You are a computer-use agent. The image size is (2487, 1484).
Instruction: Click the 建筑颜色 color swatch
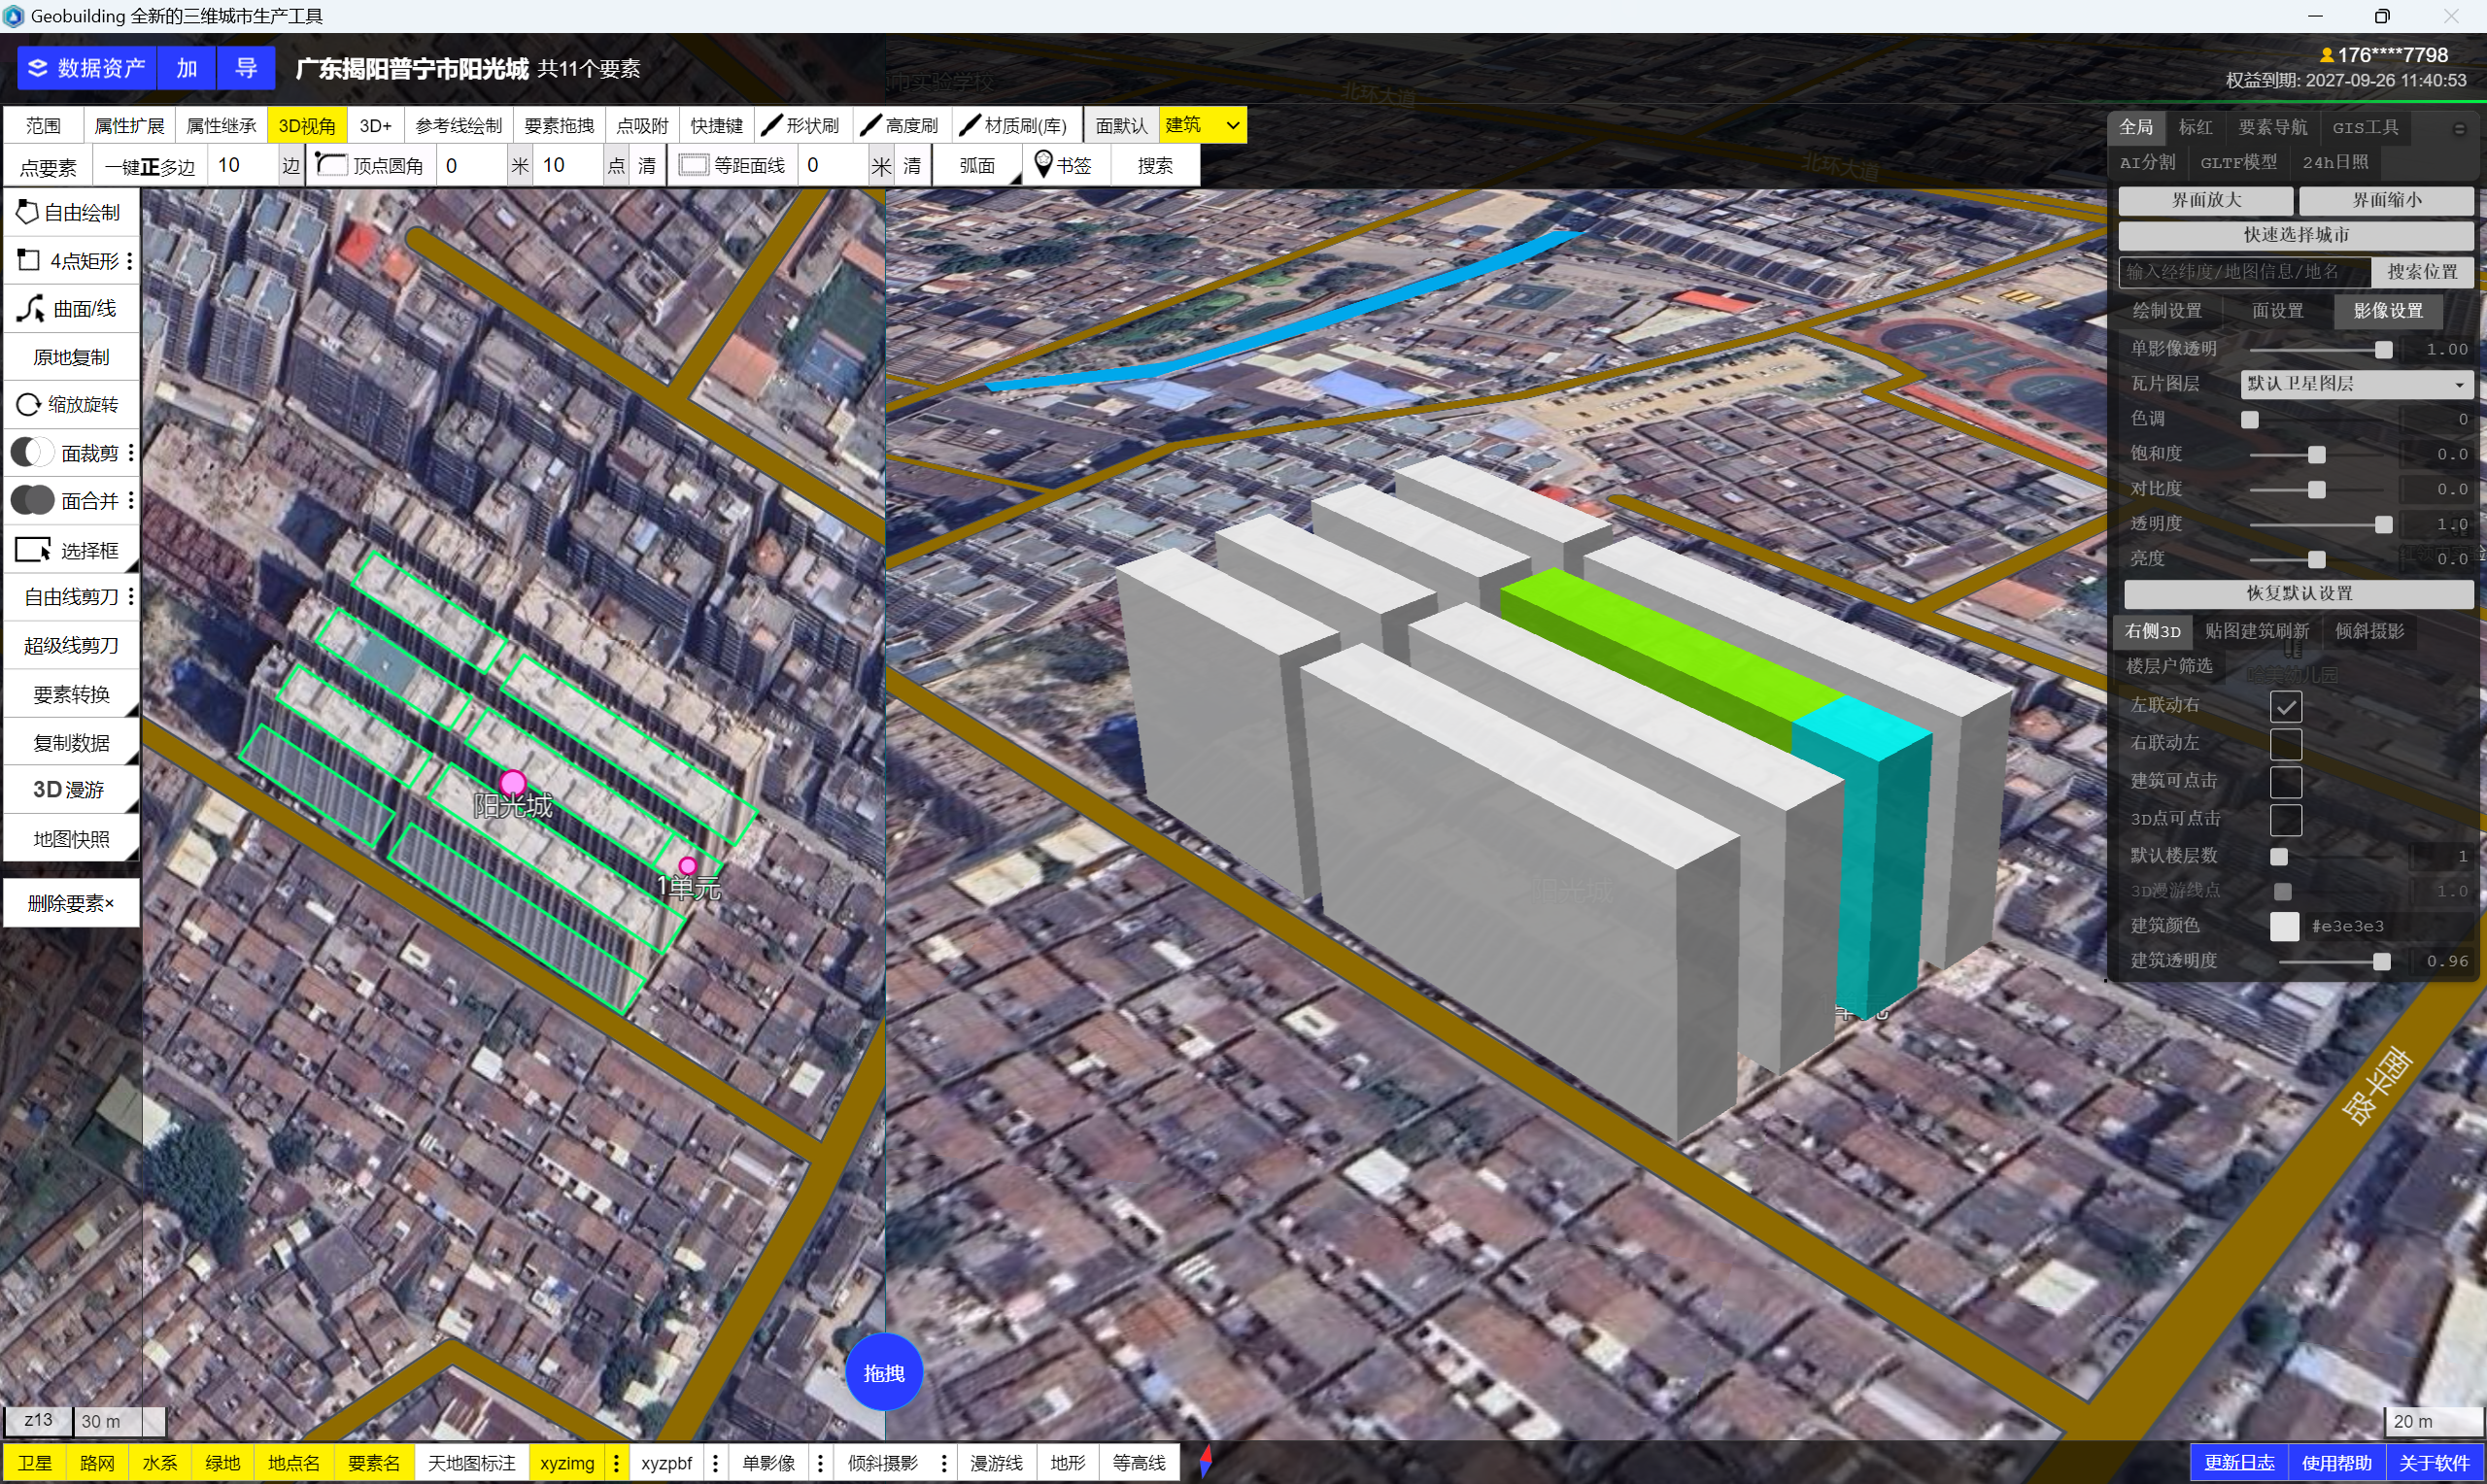click(x=2283, y=926)
